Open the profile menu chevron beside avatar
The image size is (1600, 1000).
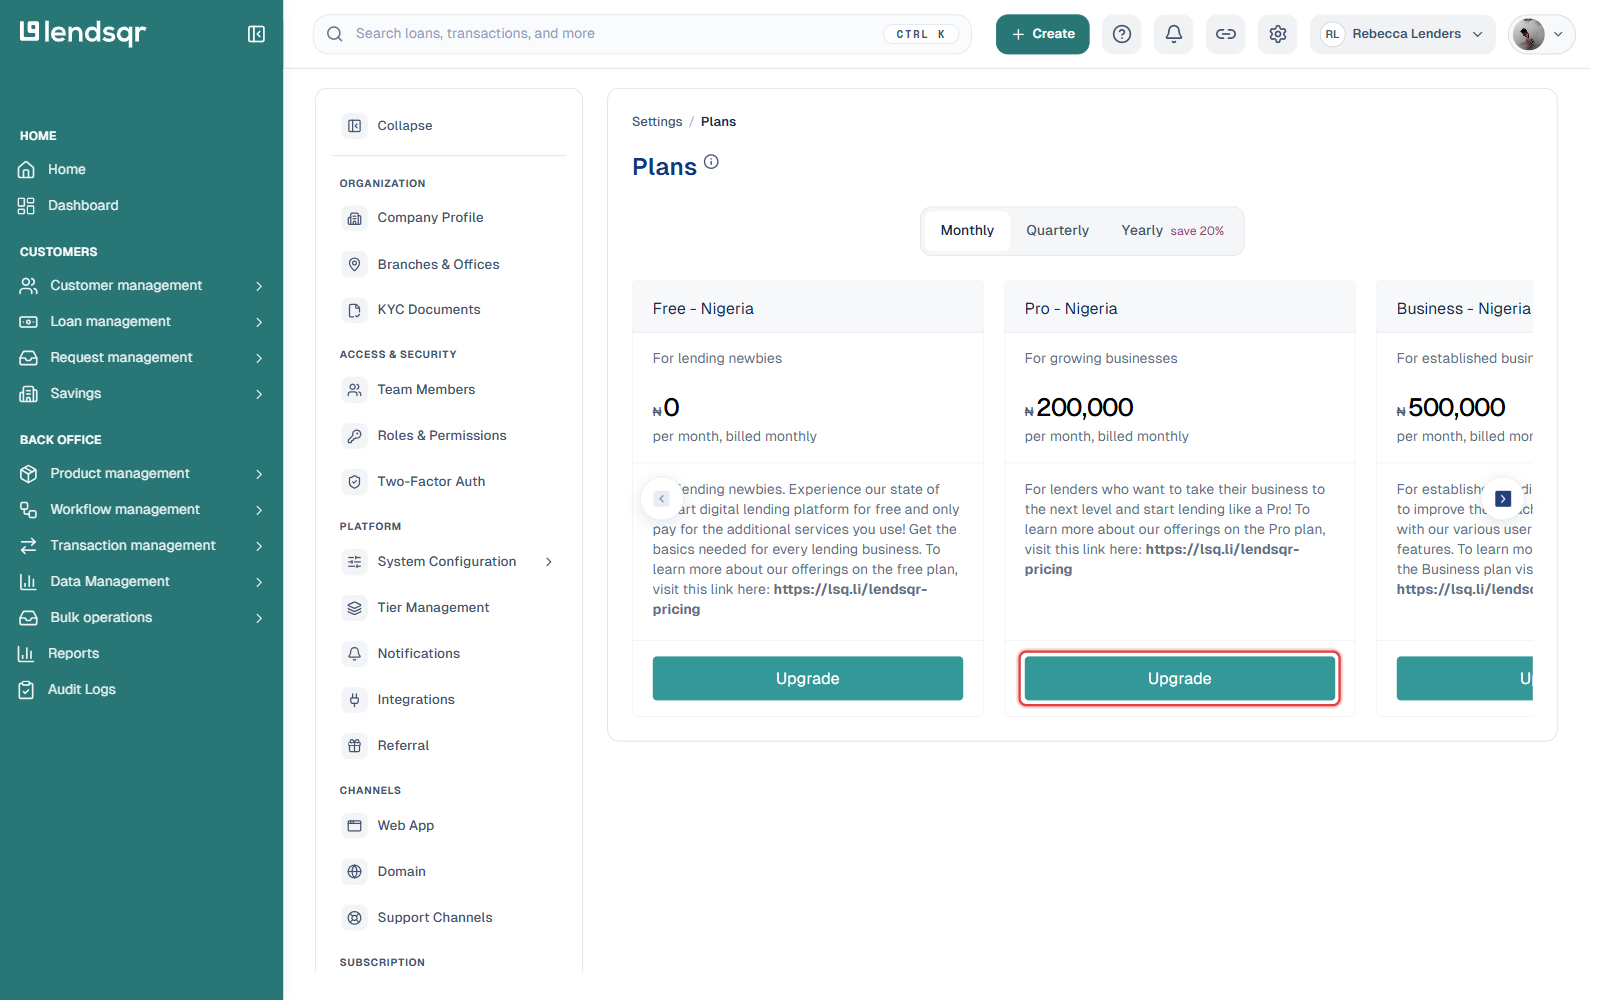[1558, 34]
